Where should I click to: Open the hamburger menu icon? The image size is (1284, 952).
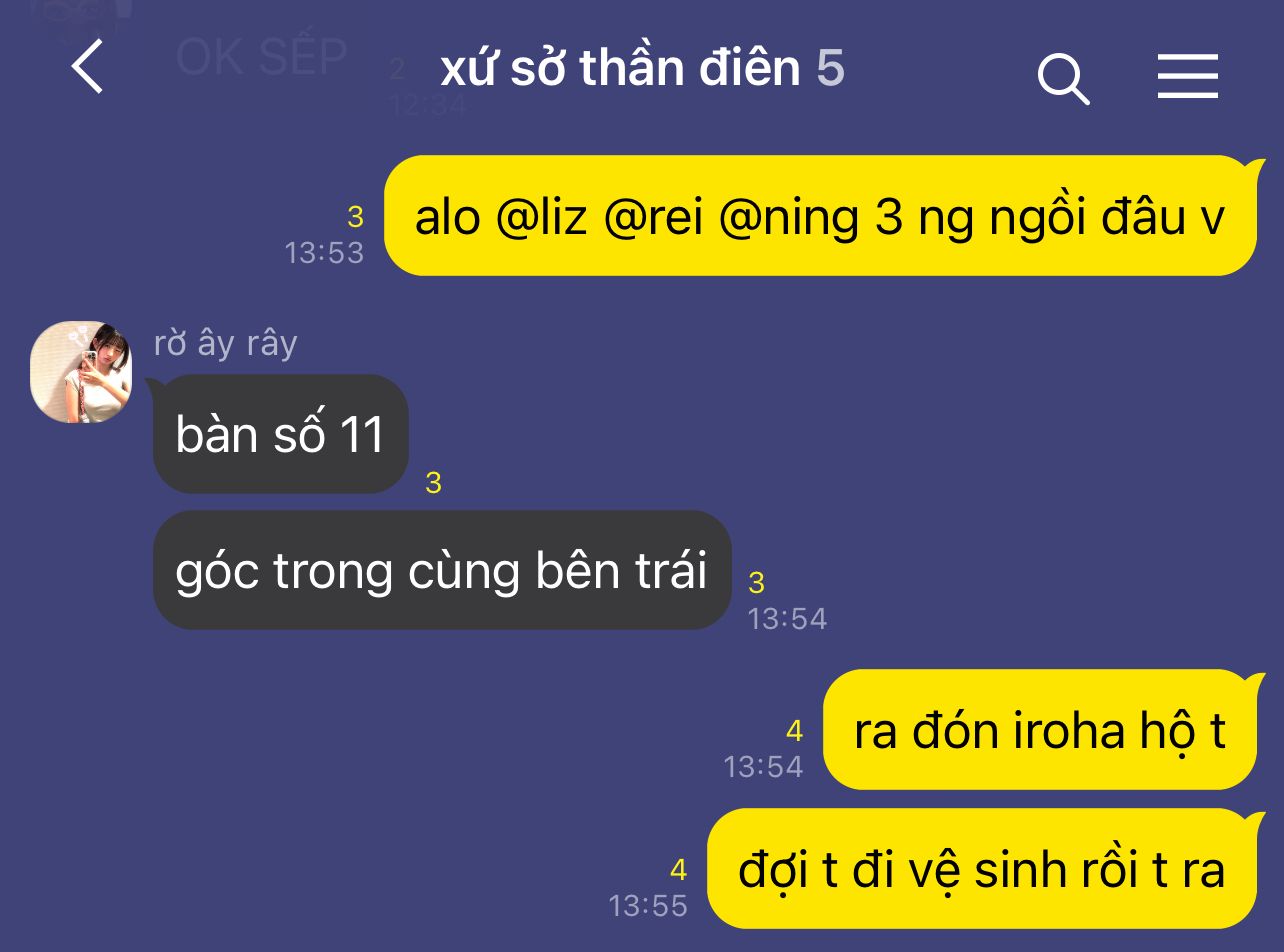(1188, 76)
